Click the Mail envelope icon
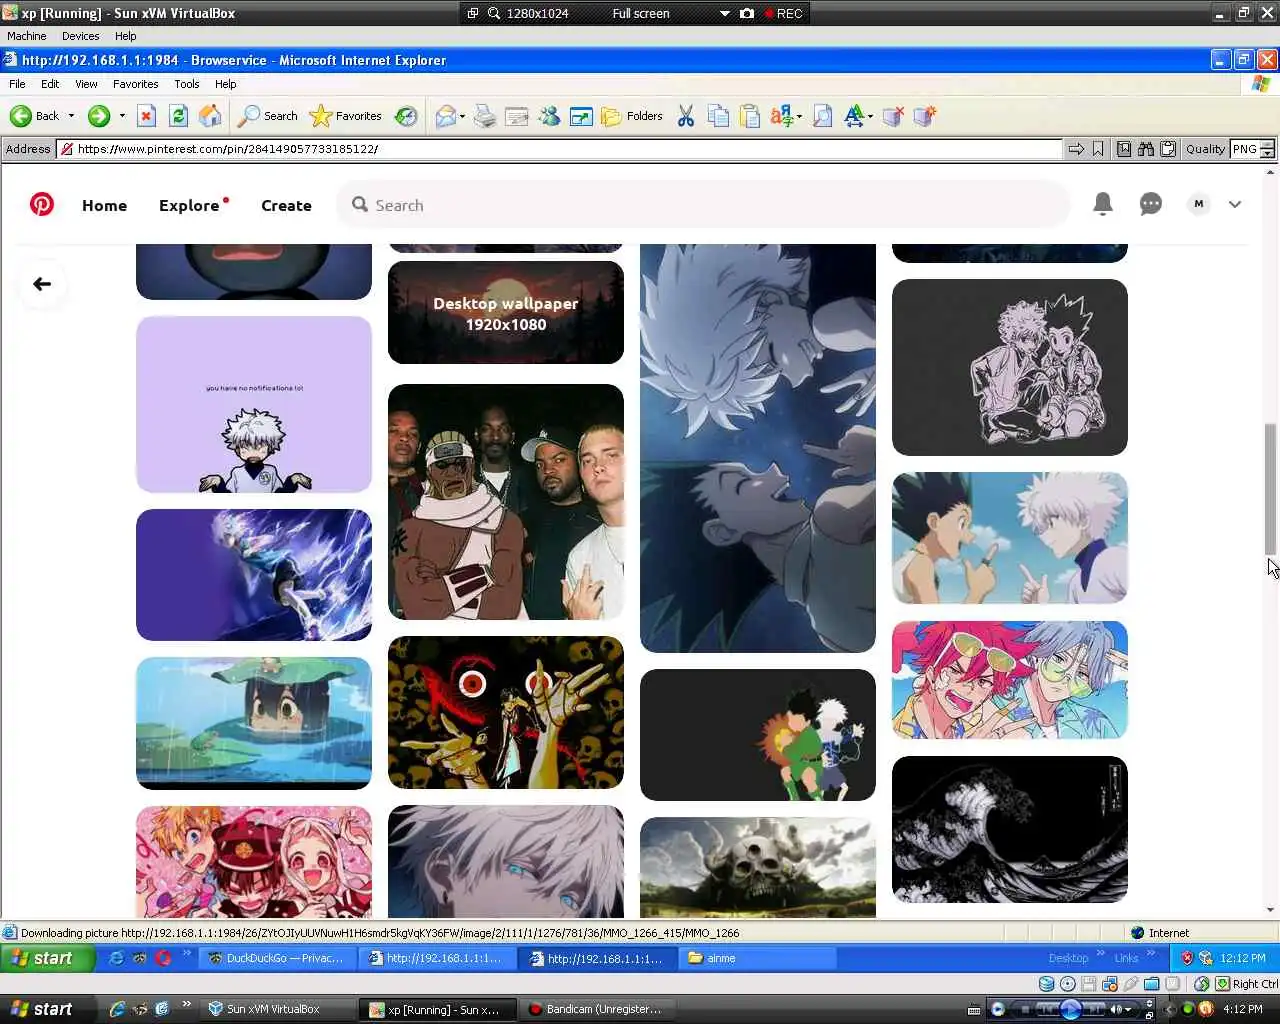The image size is (1280, 1024). click(x=446, y=116)
